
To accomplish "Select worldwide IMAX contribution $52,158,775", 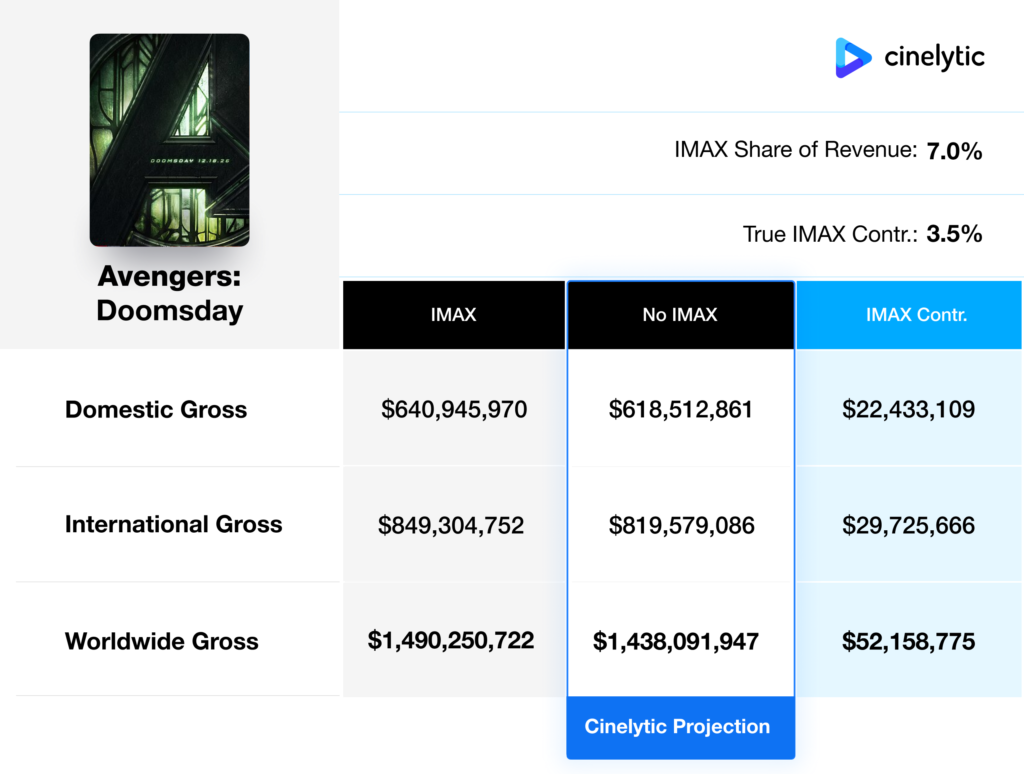I will (x=908, y=642).
